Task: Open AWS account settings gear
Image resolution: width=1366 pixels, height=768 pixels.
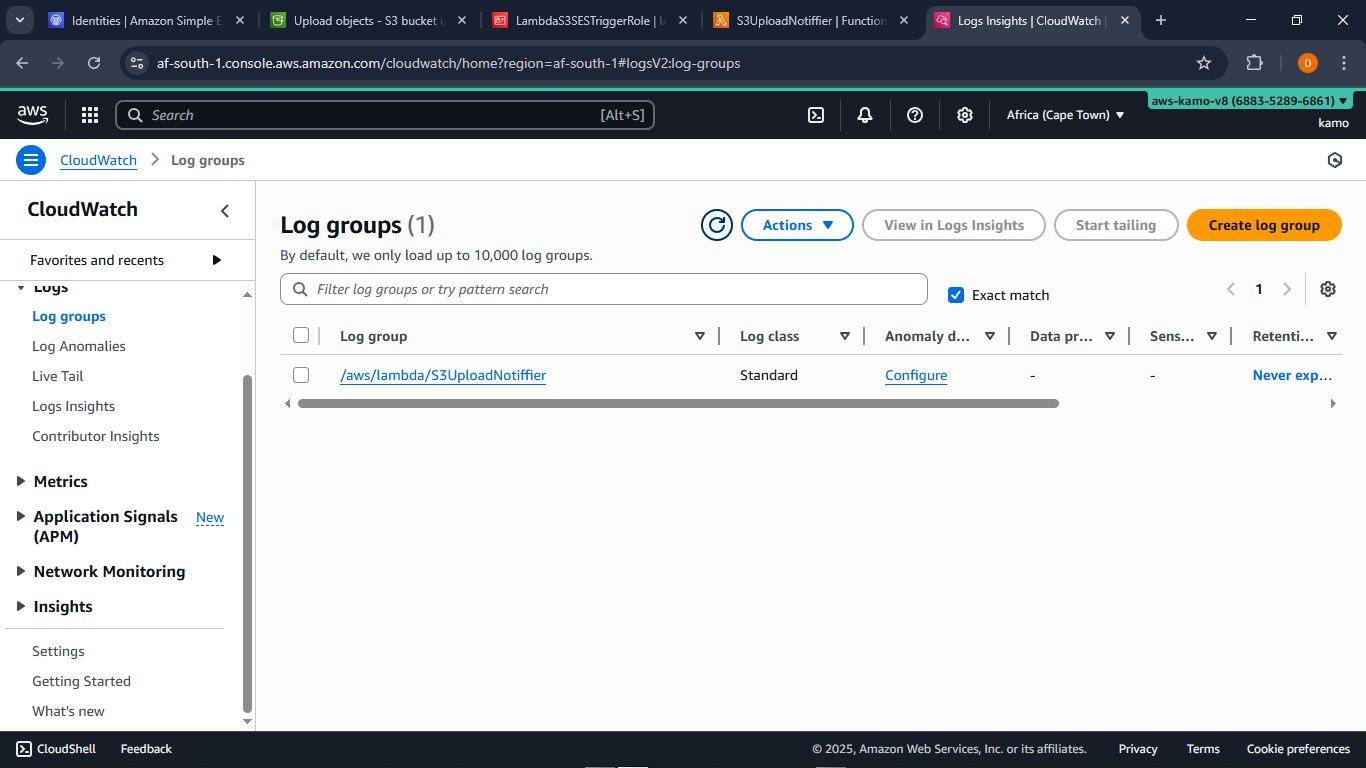Action: pyautogui.click(x=964, y=115)
